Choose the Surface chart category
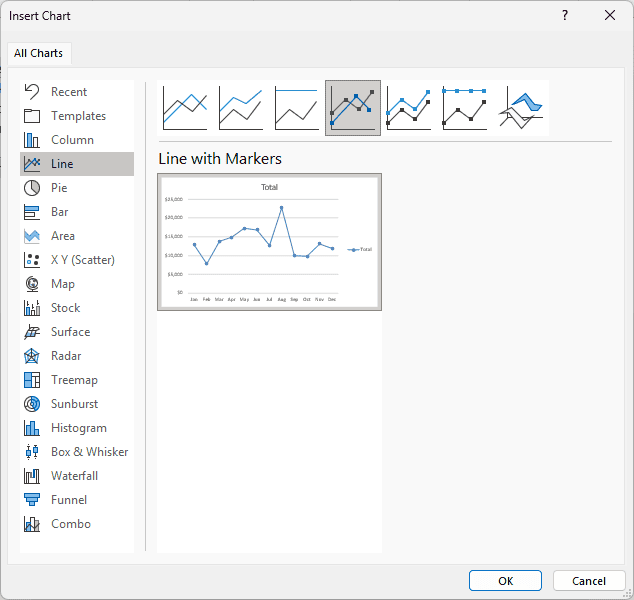The height and width of the screenshot is (600, 634). (x=77, y=332)
